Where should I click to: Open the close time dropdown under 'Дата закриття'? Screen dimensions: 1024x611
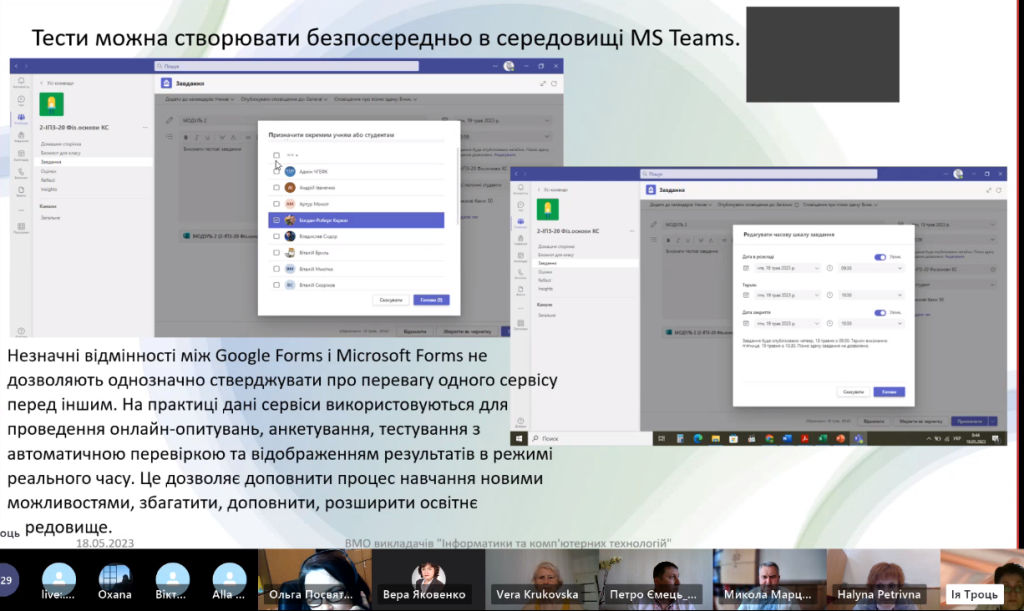click(871, 324)
